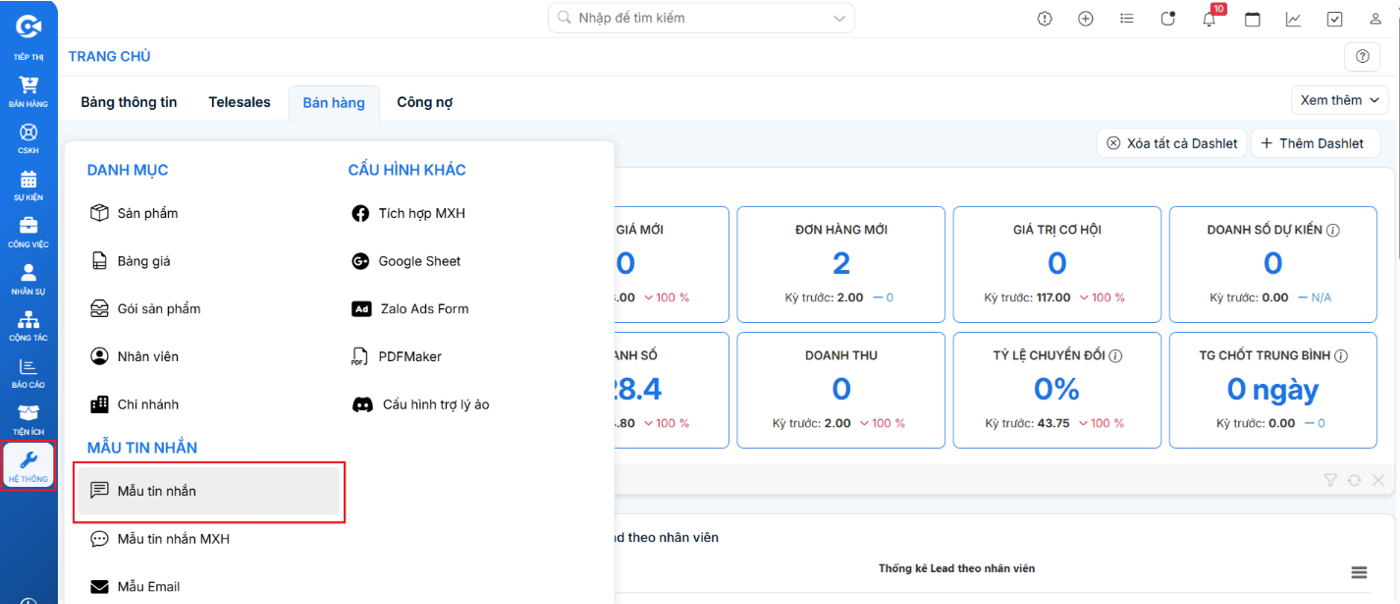Open Chi nhánh menu item
The height and width of the screenshot is (604, 1400).
tap(134, 405)
